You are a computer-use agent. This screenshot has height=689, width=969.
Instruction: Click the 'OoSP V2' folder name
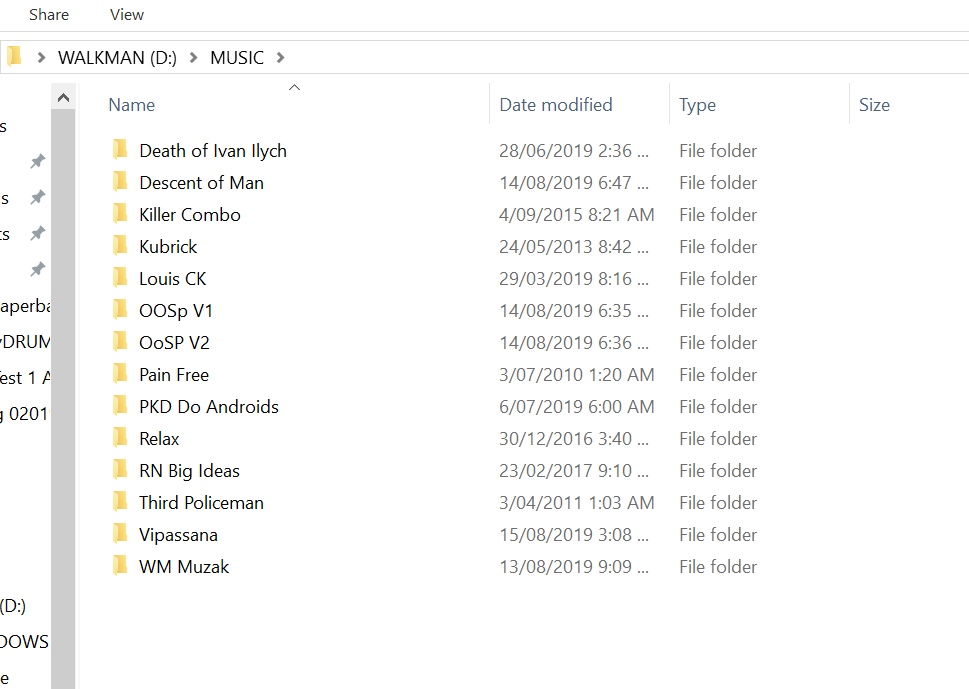click(174, 343)
